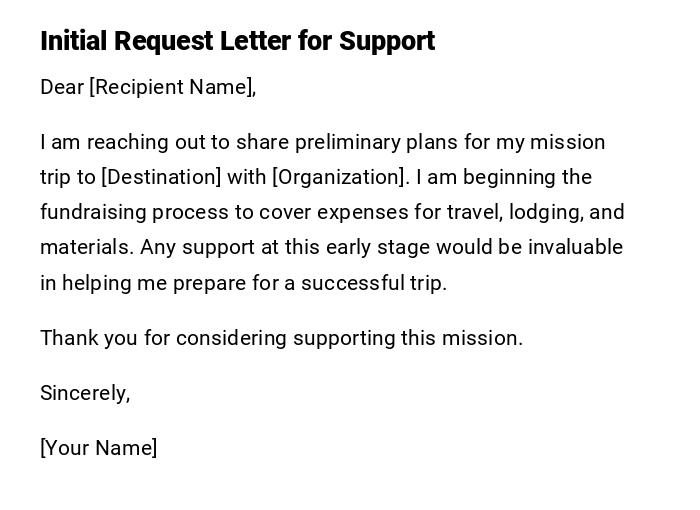This screenshot has width=700, height=510.
Task: Place cursor on the word "materials"
Action: [x=85, y=247]
